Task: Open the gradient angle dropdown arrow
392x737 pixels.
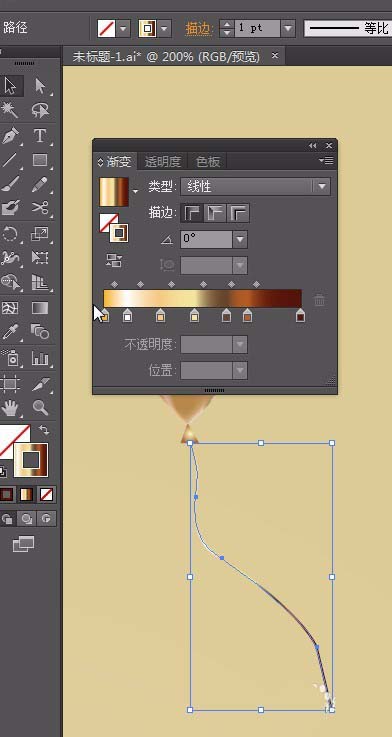Action: point(240,240)
